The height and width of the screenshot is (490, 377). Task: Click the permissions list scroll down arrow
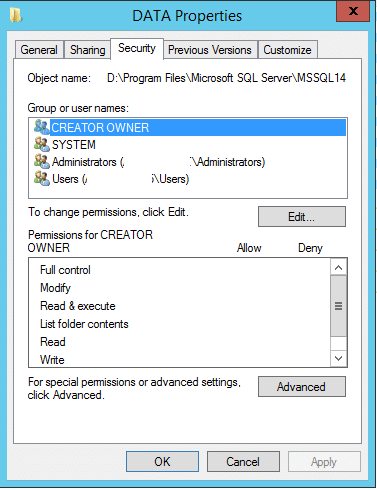coord(339,358)
